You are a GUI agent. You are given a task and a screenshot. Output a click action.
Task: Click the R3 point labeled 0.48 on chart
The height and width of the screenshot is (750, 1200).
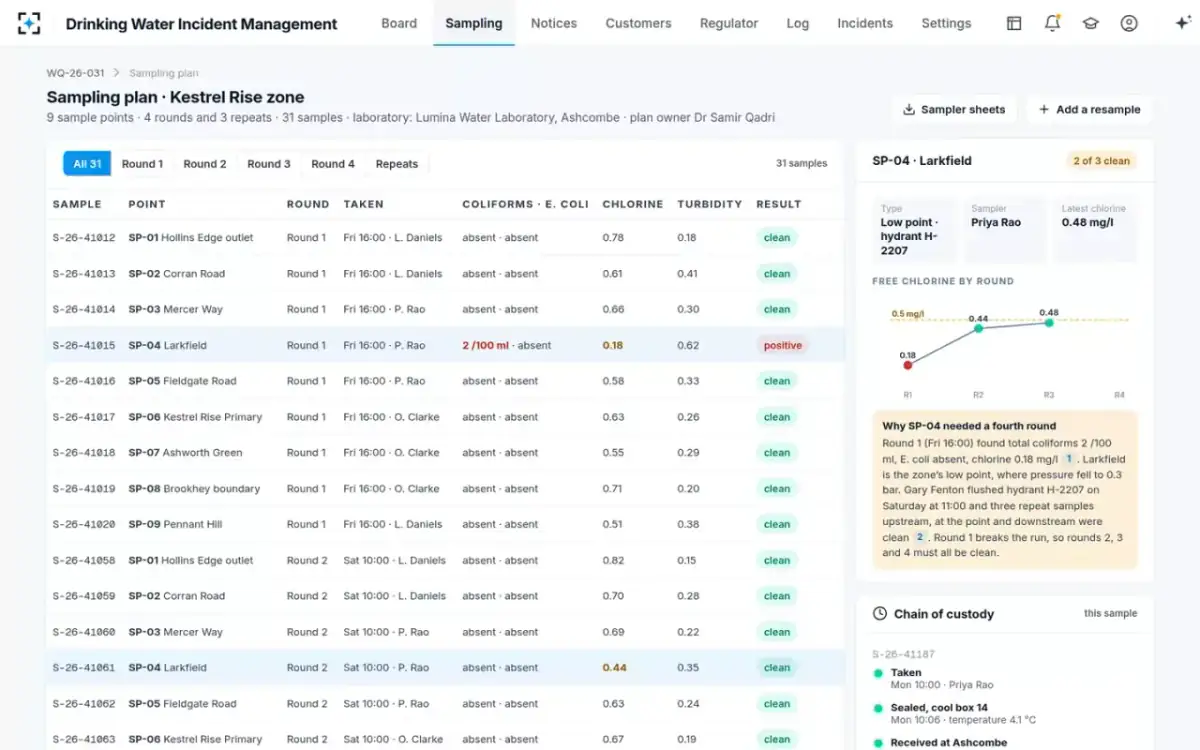[1049, 323]
